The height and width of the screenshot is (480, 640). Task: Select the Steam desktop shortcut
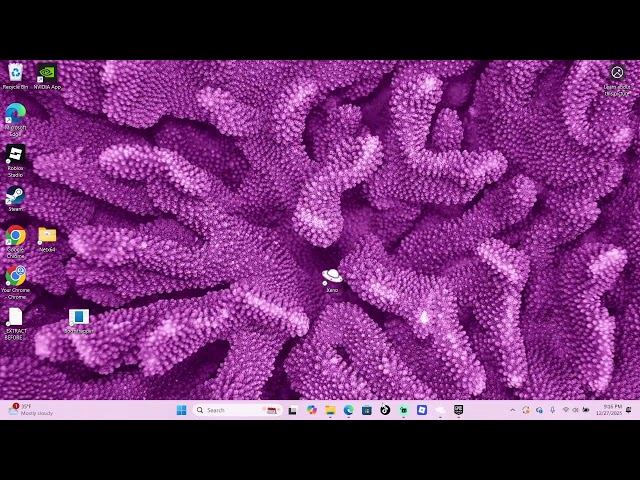(16, 199)
